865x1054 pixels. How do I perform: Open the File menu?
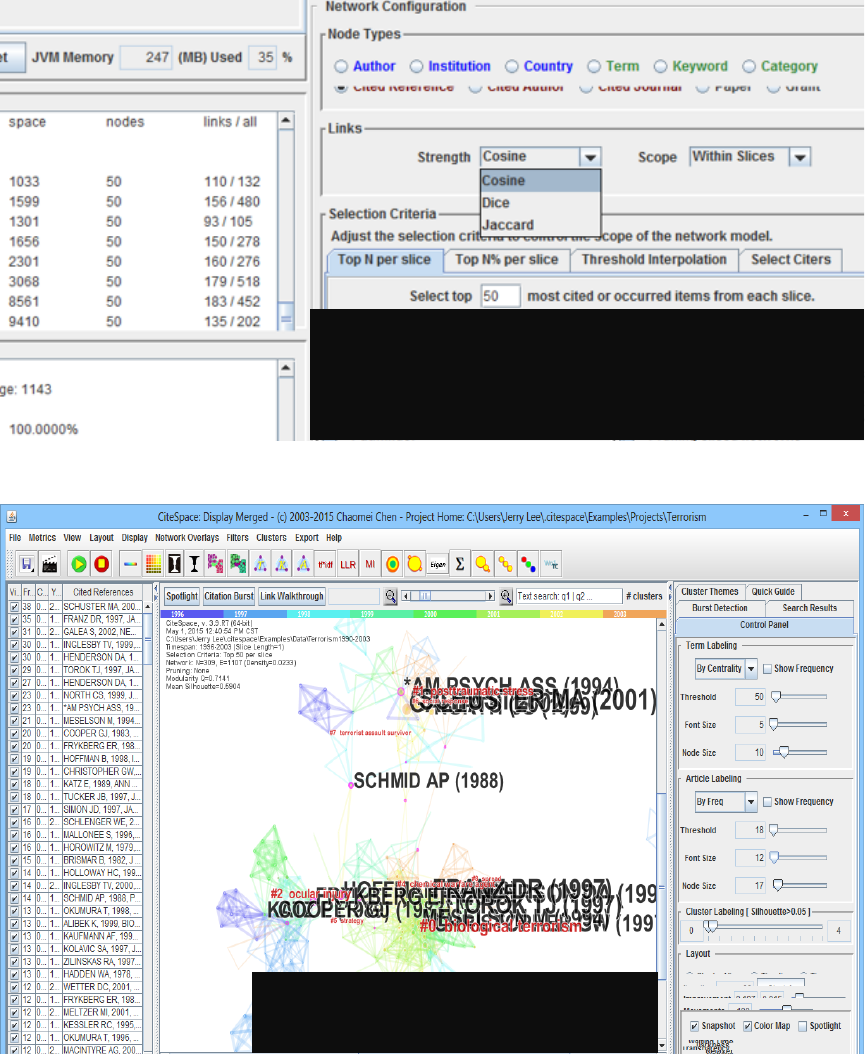(15, 538)
